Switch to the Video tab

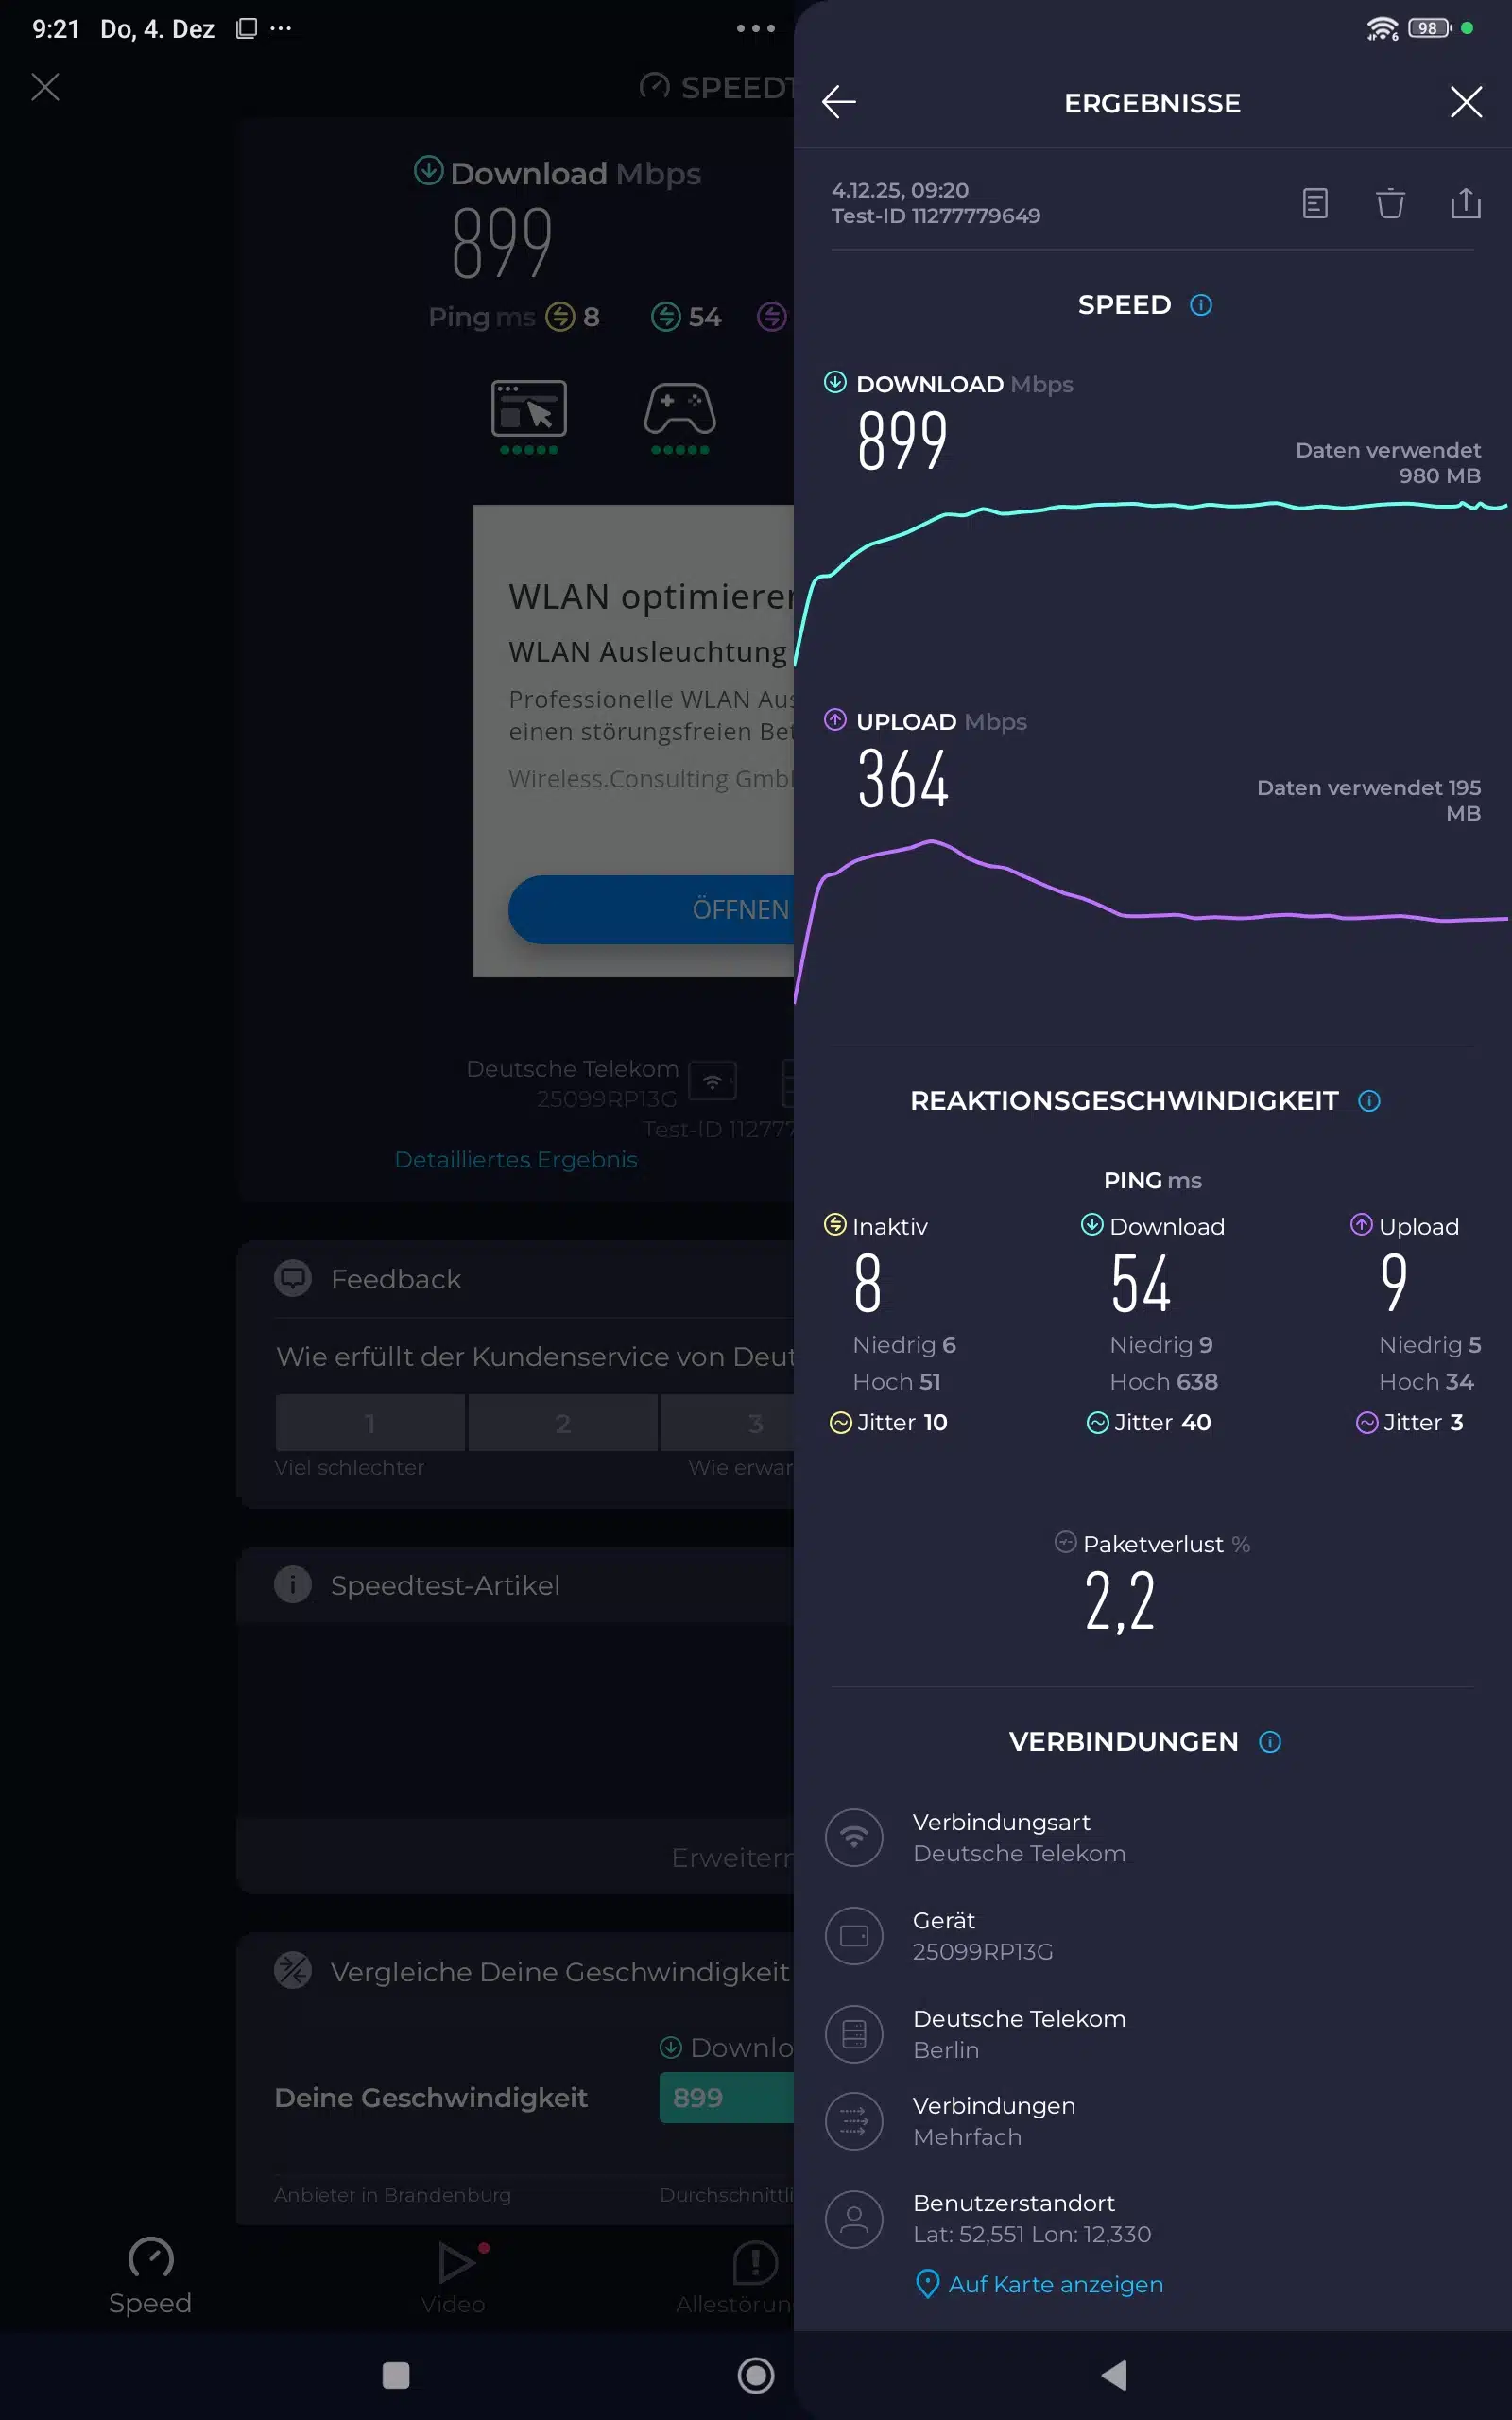tap(454, 2276)
